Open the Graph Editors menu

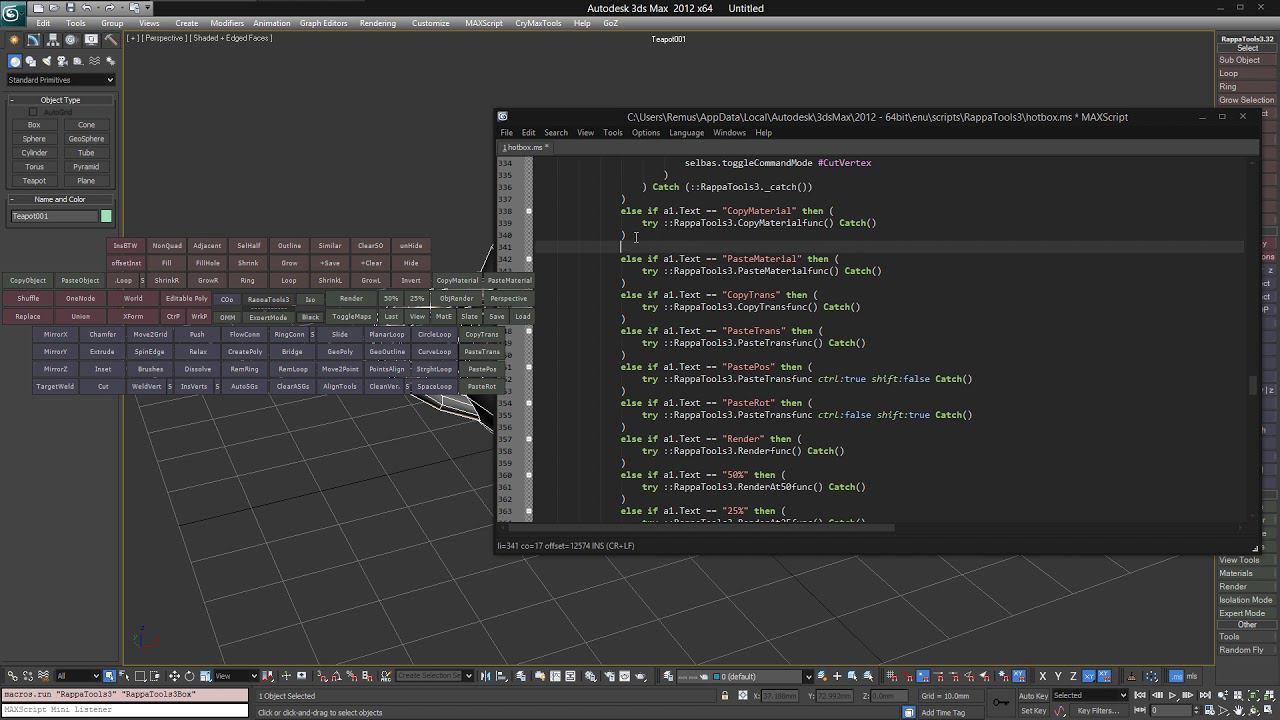tap(324, 23)
